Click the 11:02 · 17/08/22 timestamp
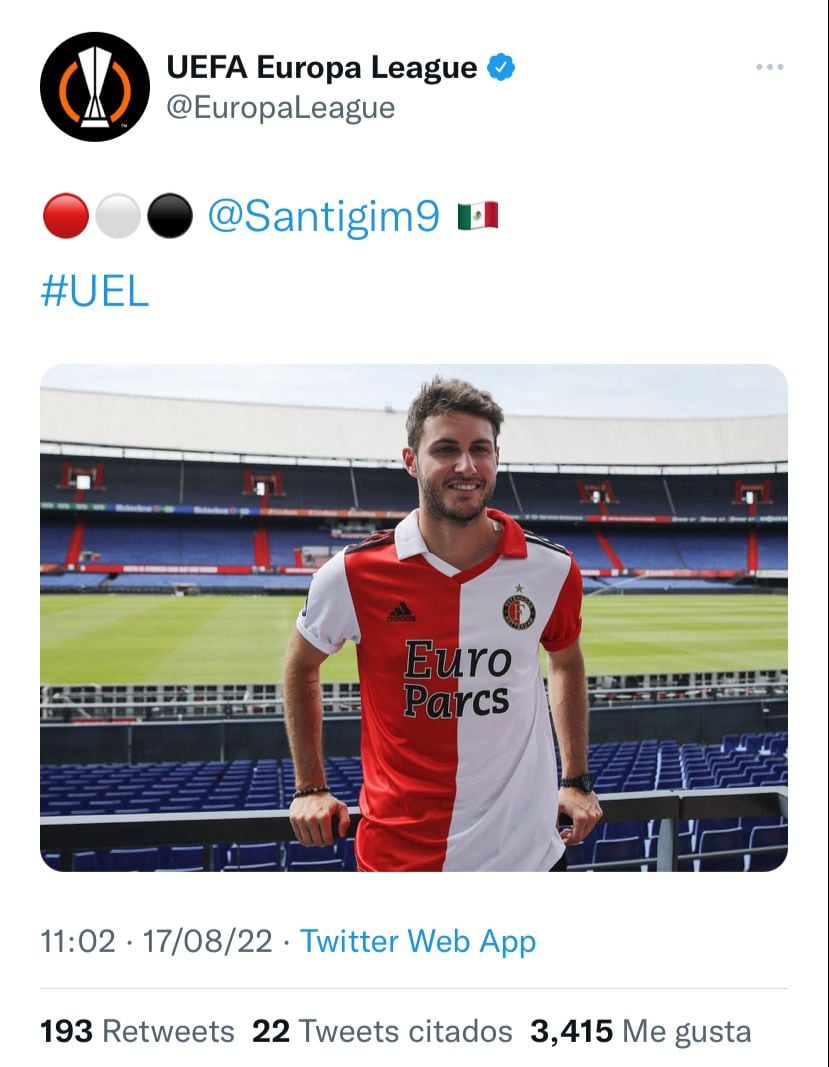This screenshot has width=829, height=1067. pos(156,941)
